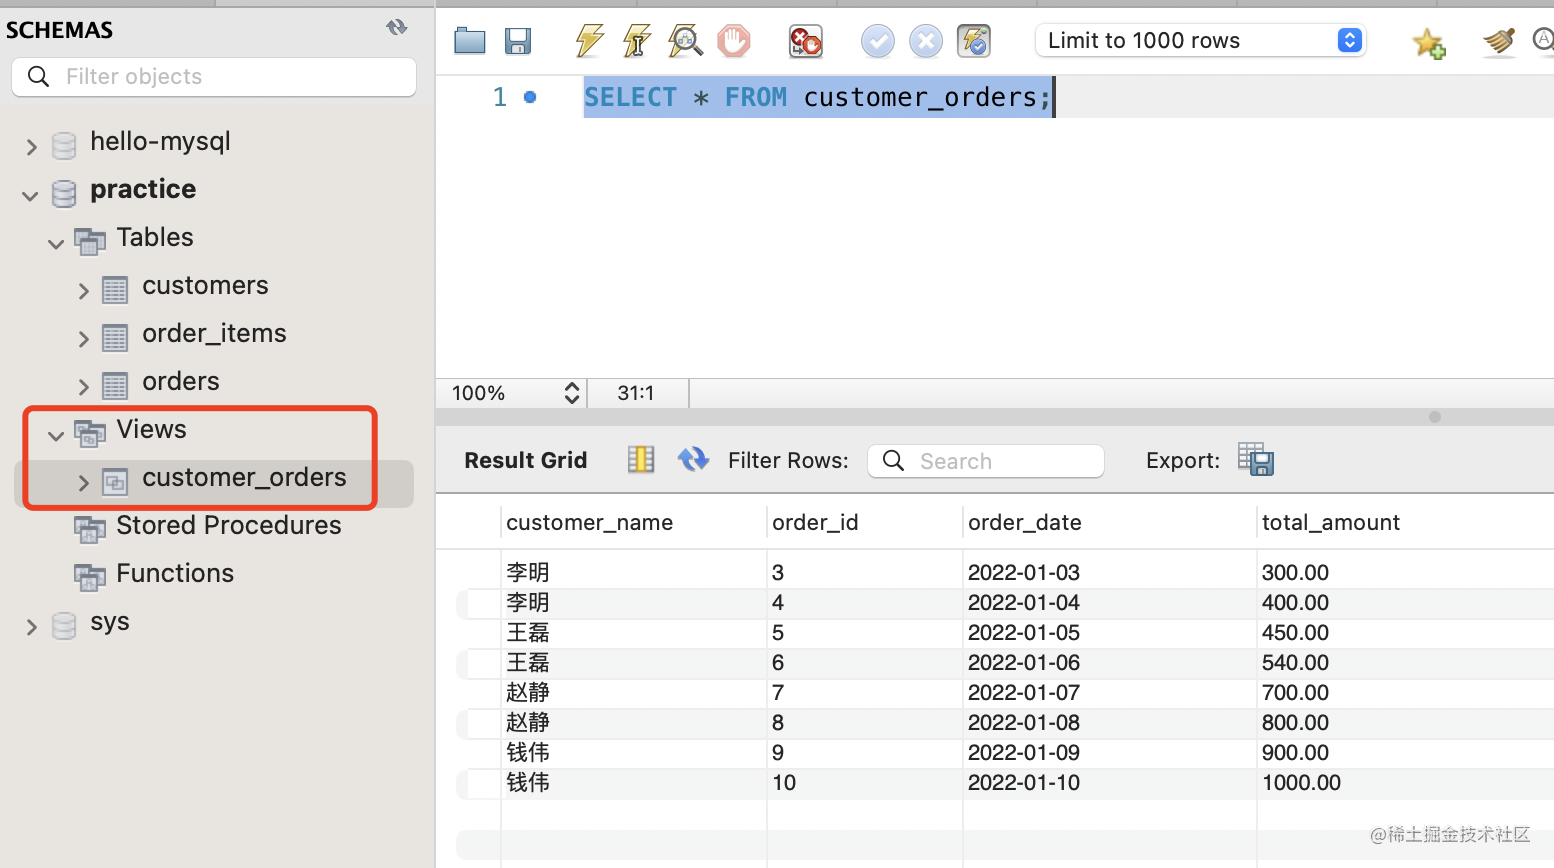Select the Stored Procedures item
The height and width of the screenshot is (868, 1554).
[x=228, y=526]
